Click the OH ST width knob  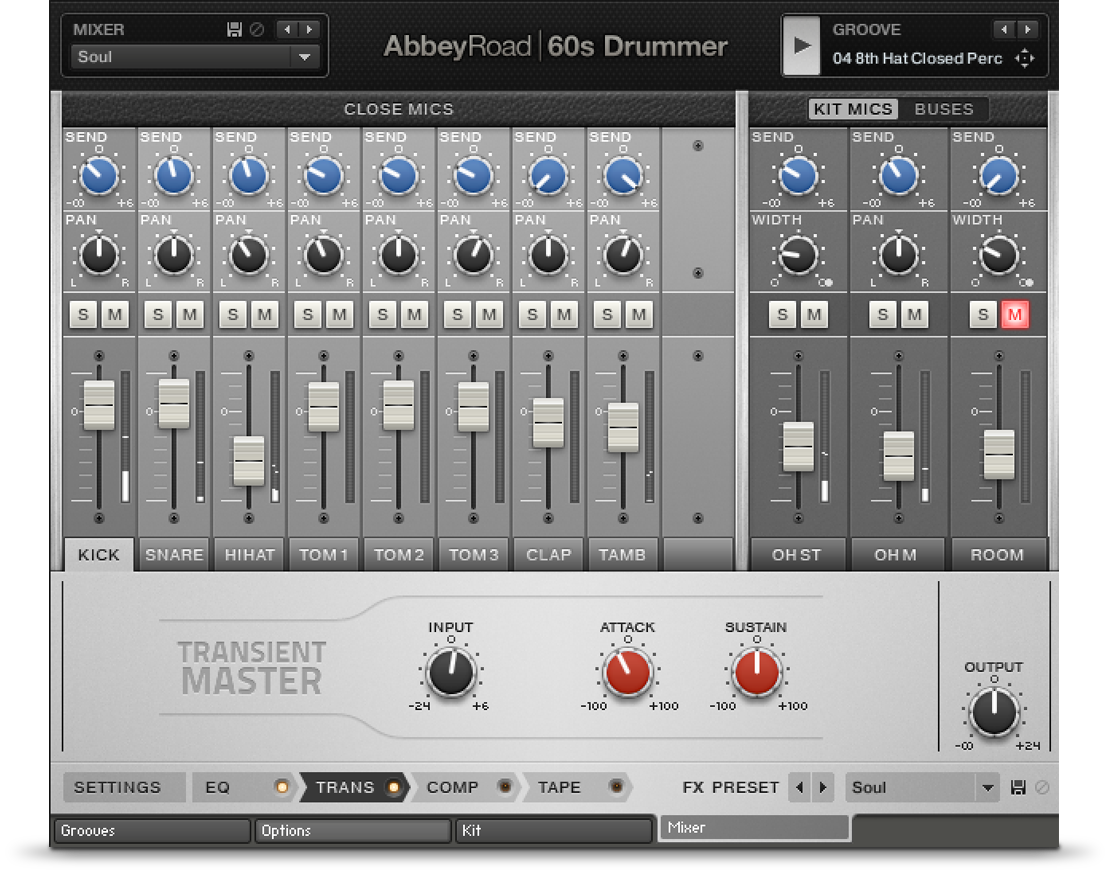pyautogui.click(x=799, y=256)
